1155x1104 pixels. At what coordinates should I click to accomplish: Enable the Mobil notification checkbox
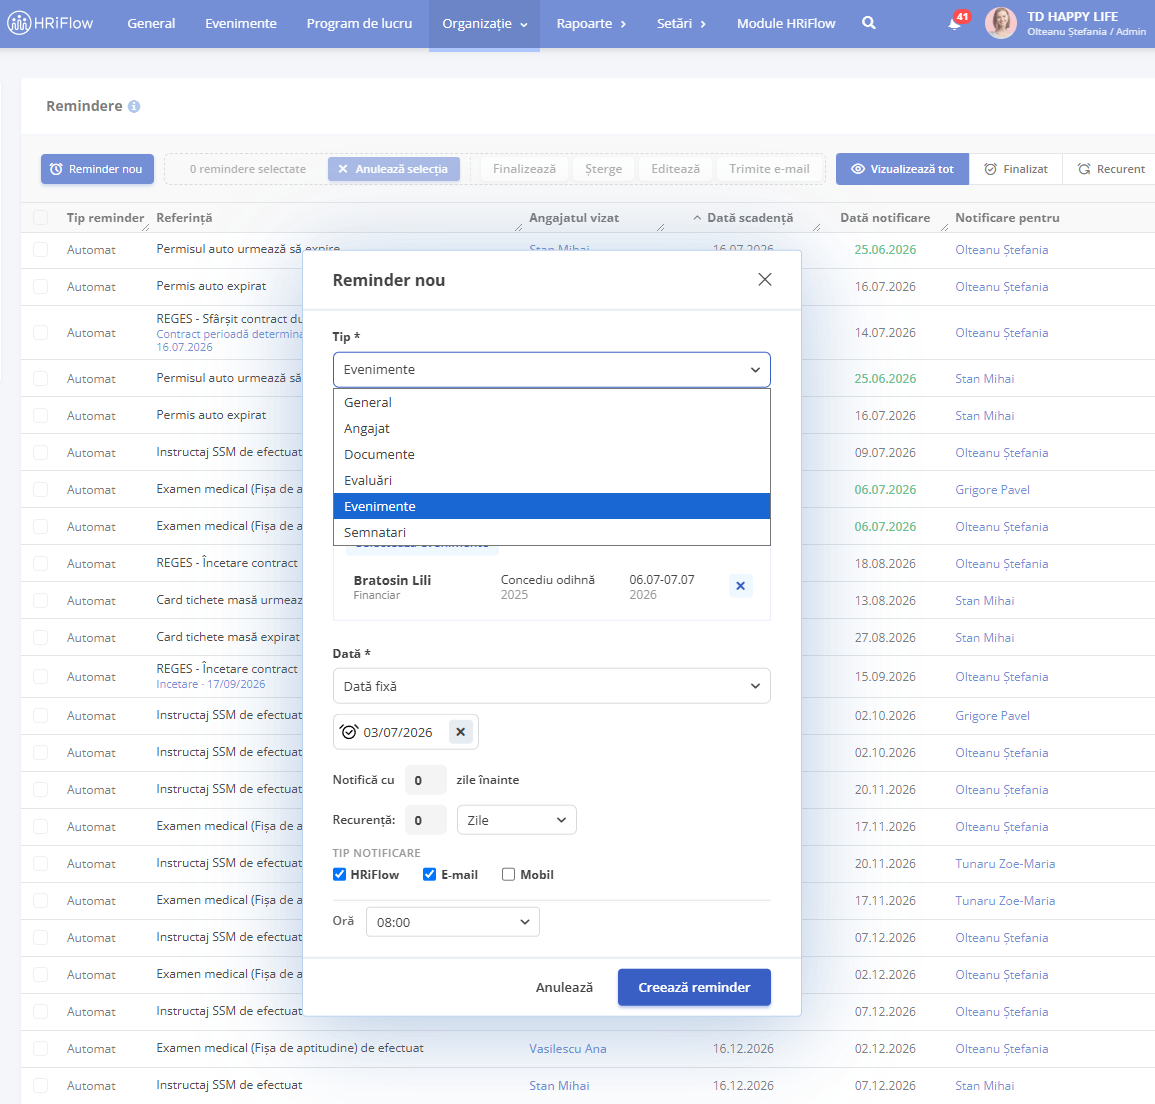(x=508, y=875)
